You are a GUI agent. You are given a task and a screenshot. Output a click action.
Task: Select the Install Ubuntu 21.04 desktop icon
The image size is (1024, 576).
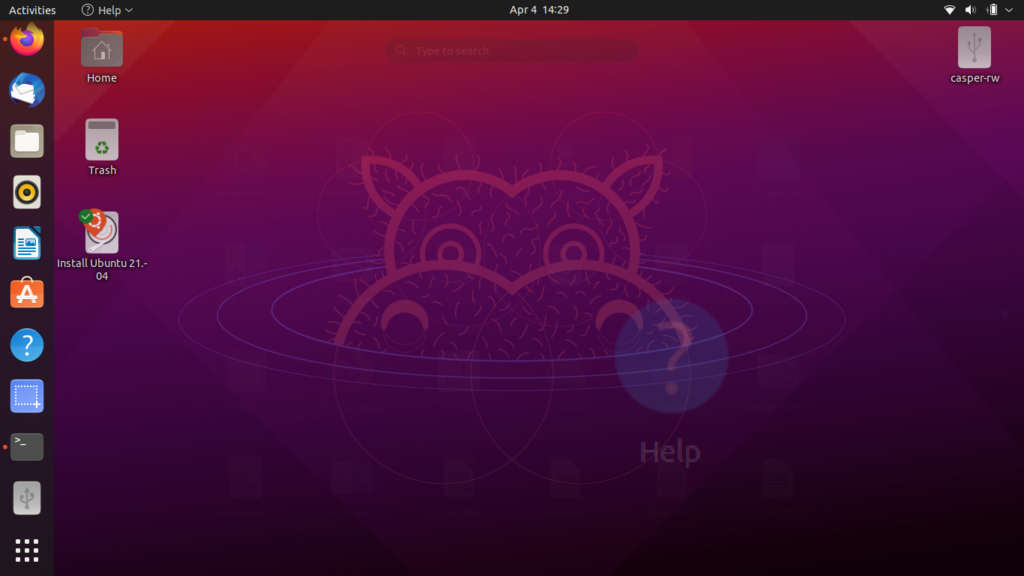[102, 246]
